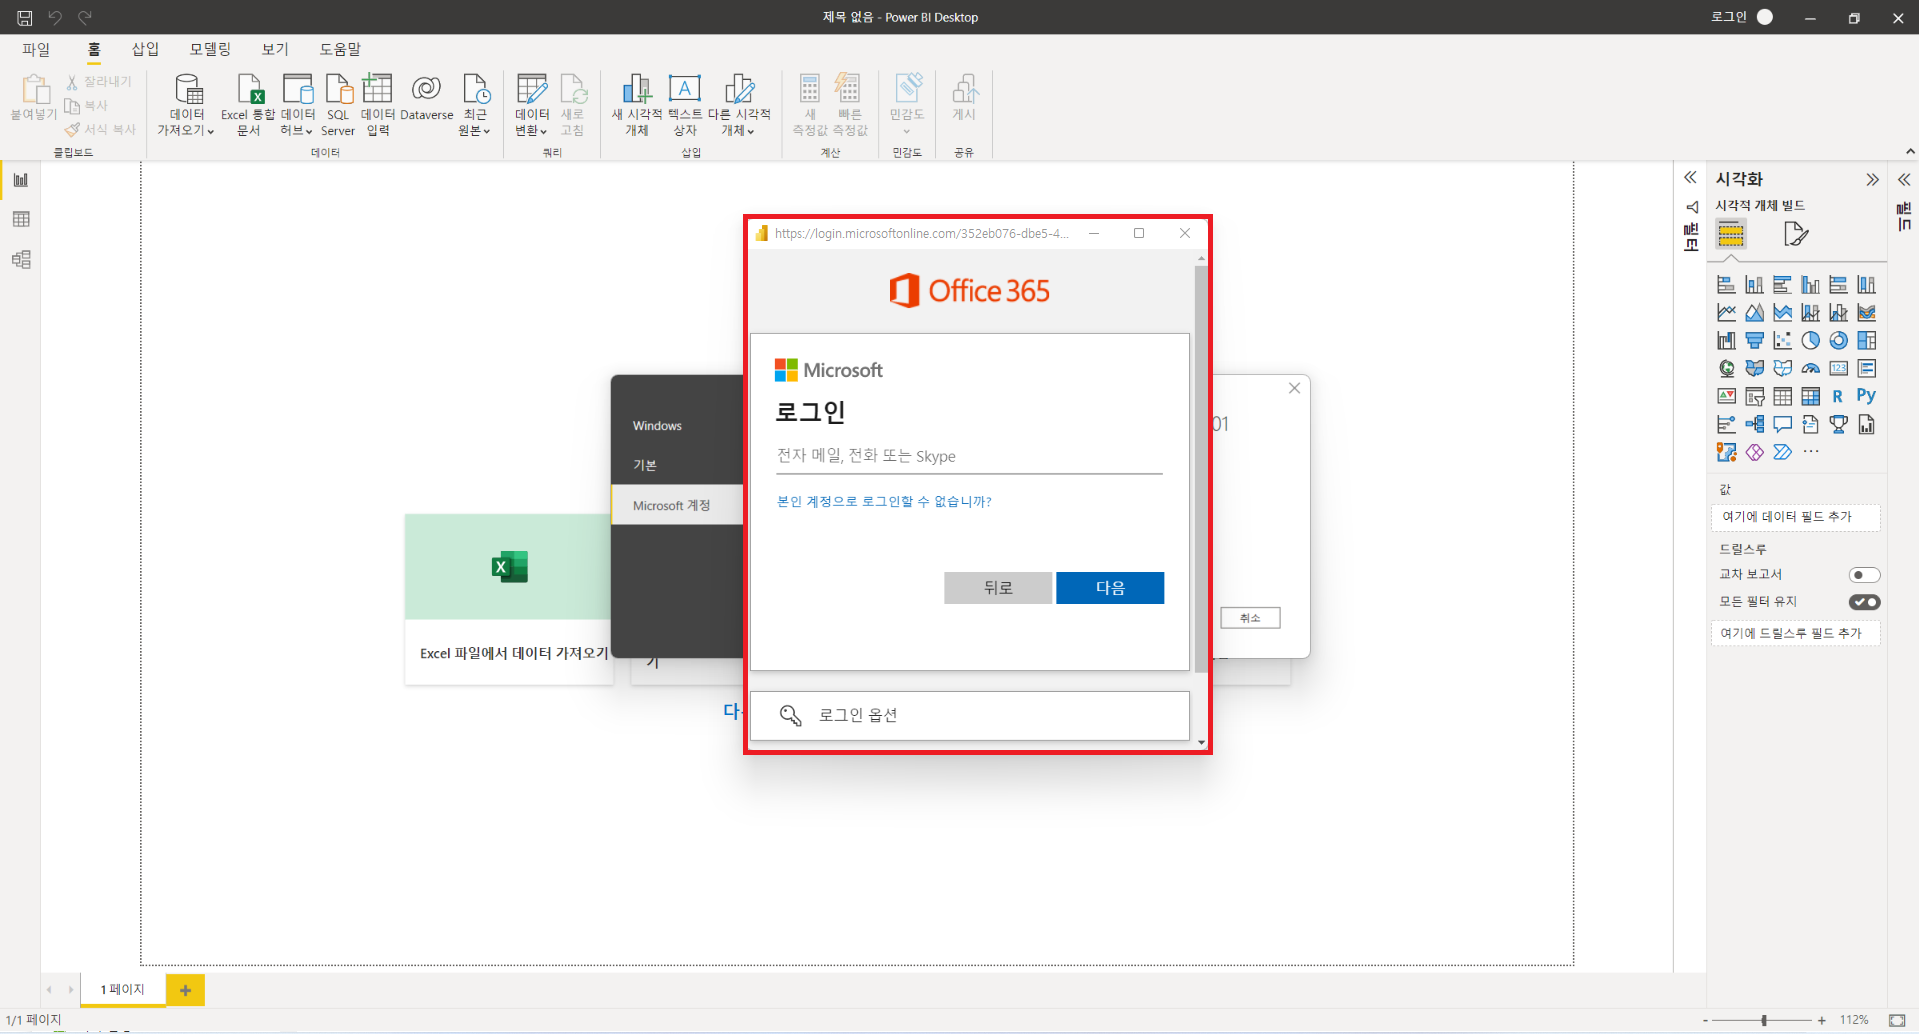Viewport: 1919px width, 1034px height.
Task: Add the R script visual
Action: tap(1838, 397)
